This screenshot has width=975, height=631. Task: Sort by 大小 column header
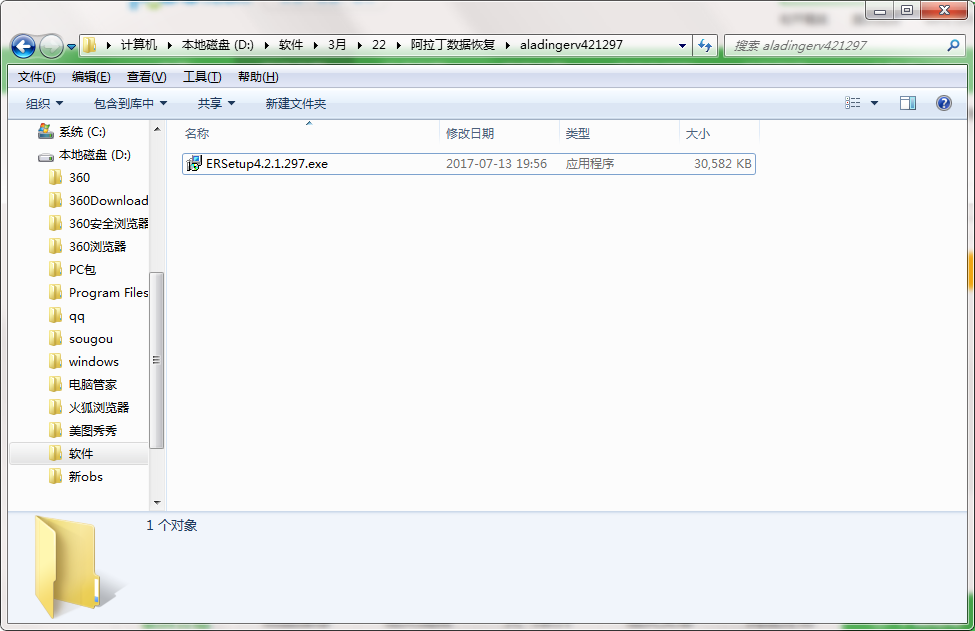pyautogui.click(x=697, y=133)
